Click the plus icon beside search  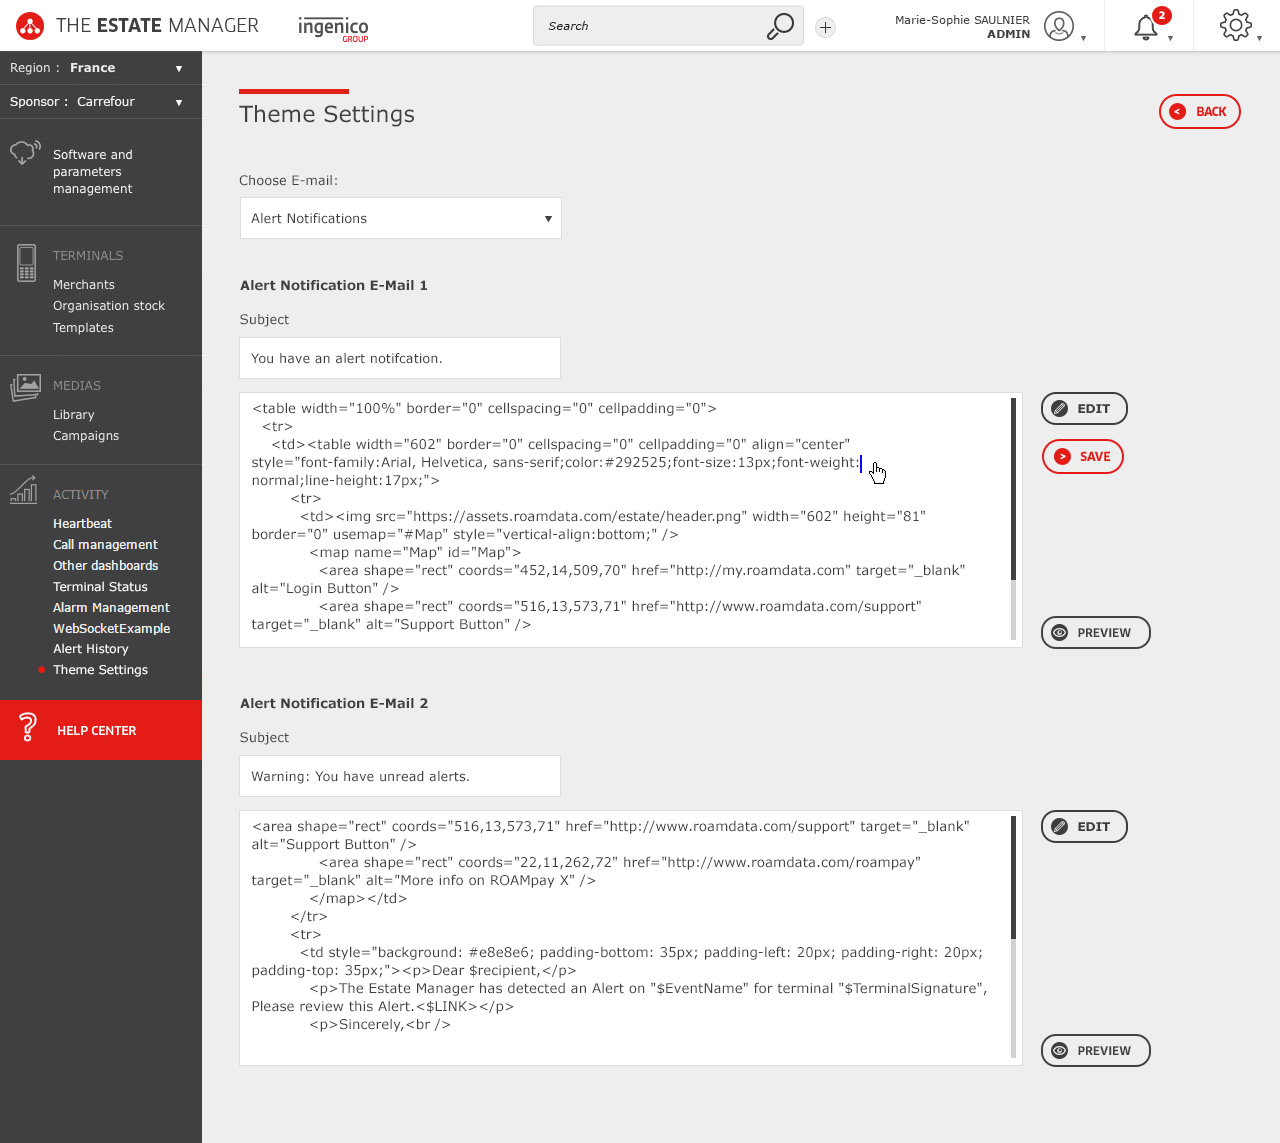point(825,27)
